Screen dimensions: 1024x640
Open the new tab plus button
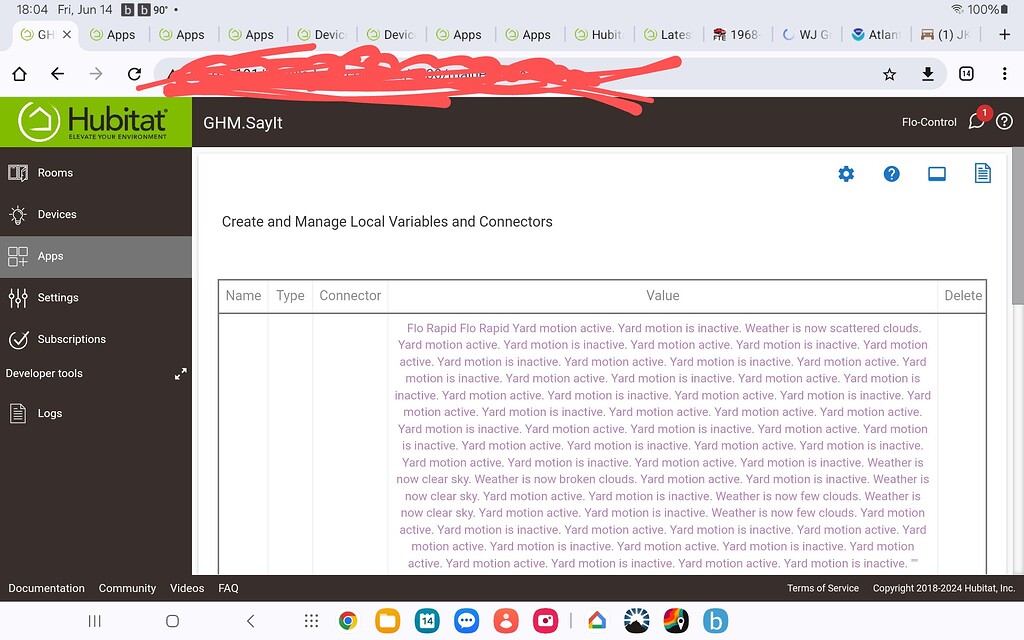click(1004, 34)
